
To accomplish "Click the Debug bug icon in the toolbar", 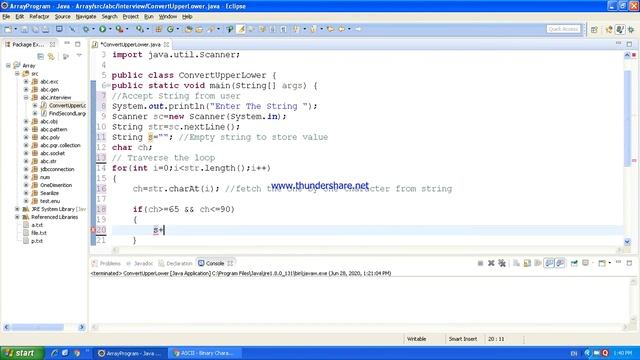I will tap(86, 29).
